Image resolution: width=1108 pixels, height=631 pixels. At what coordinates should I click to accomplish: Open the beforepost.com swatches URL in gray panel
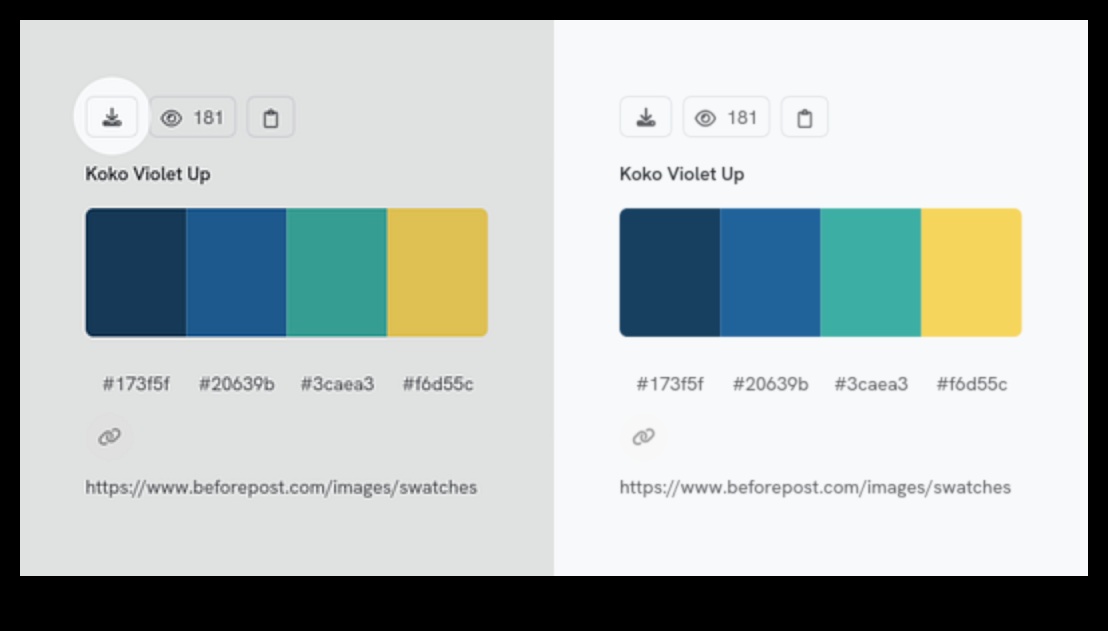281,488
